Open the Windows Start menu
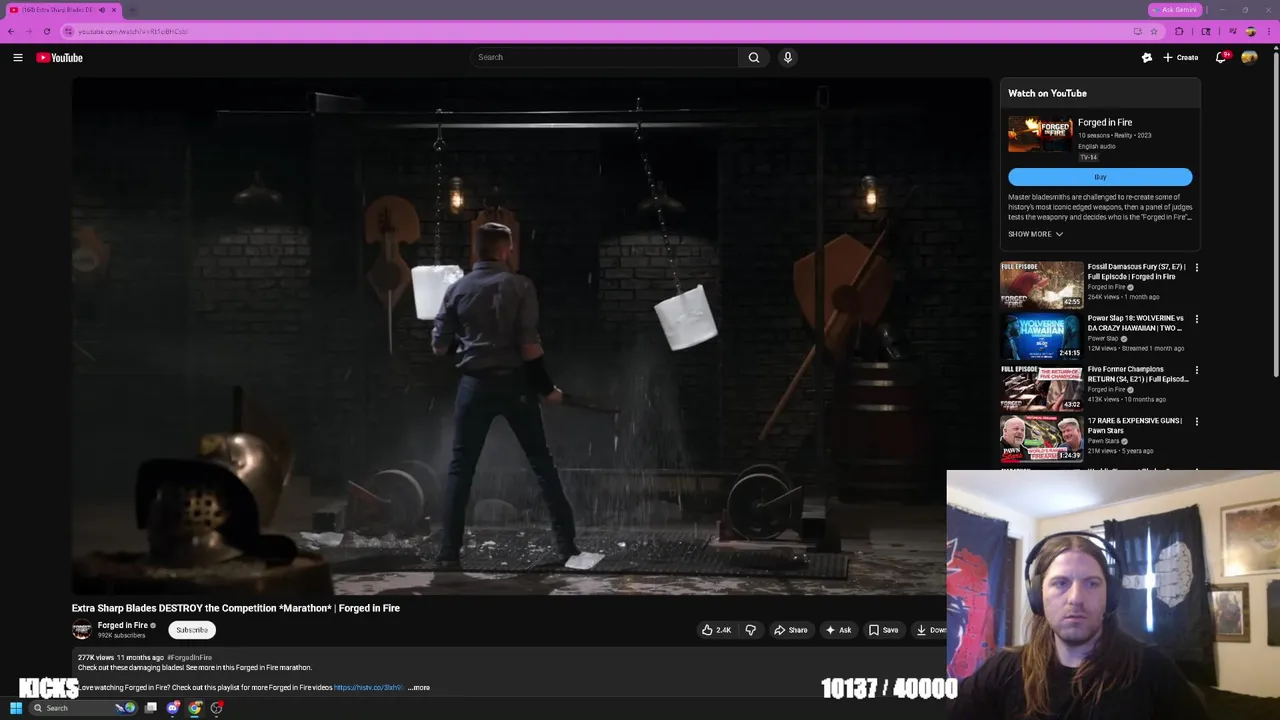Image resolution: width=1280 pixels, height=720 pixels. point(16,708)
